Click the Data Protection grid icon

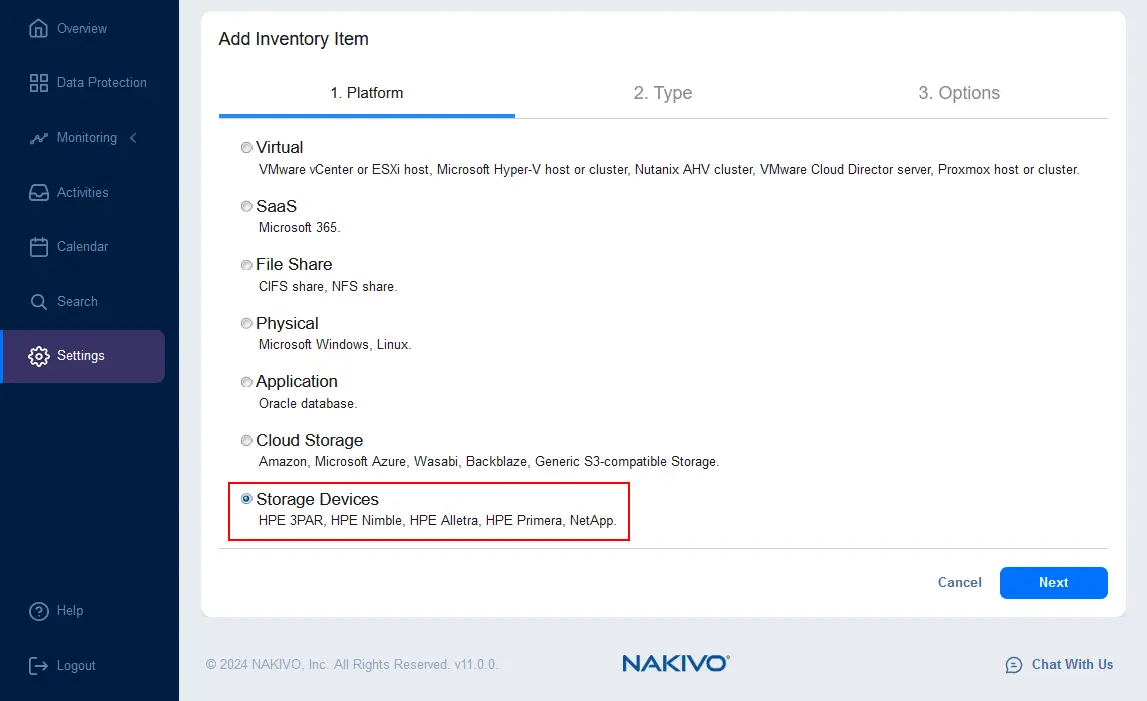pyautogui.click(x=38, y=83)
